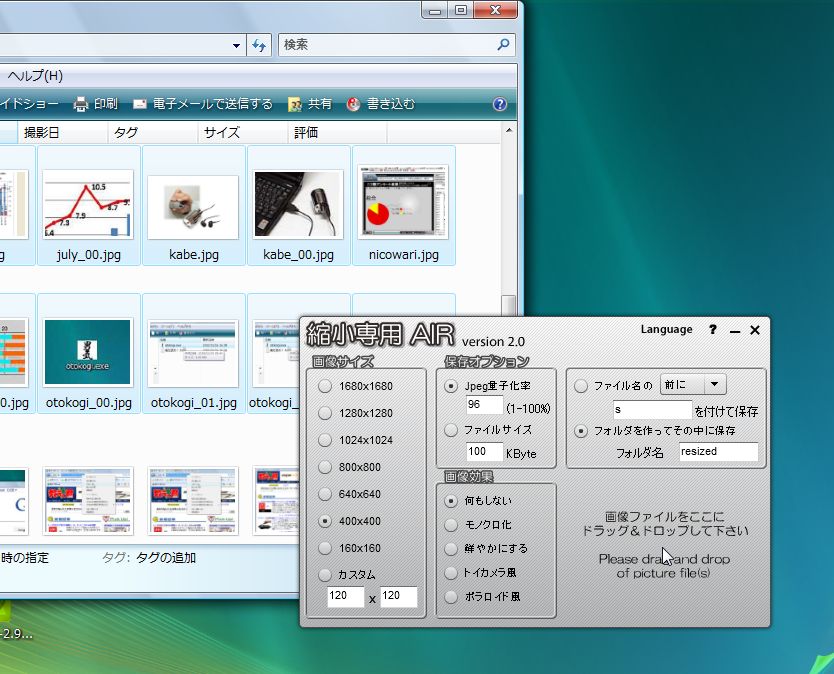Image resolution: width=834 pixels, height=674 pixels.
Task: Select フォルダを作ってその中に保存 option
Action: pos(581,431)
